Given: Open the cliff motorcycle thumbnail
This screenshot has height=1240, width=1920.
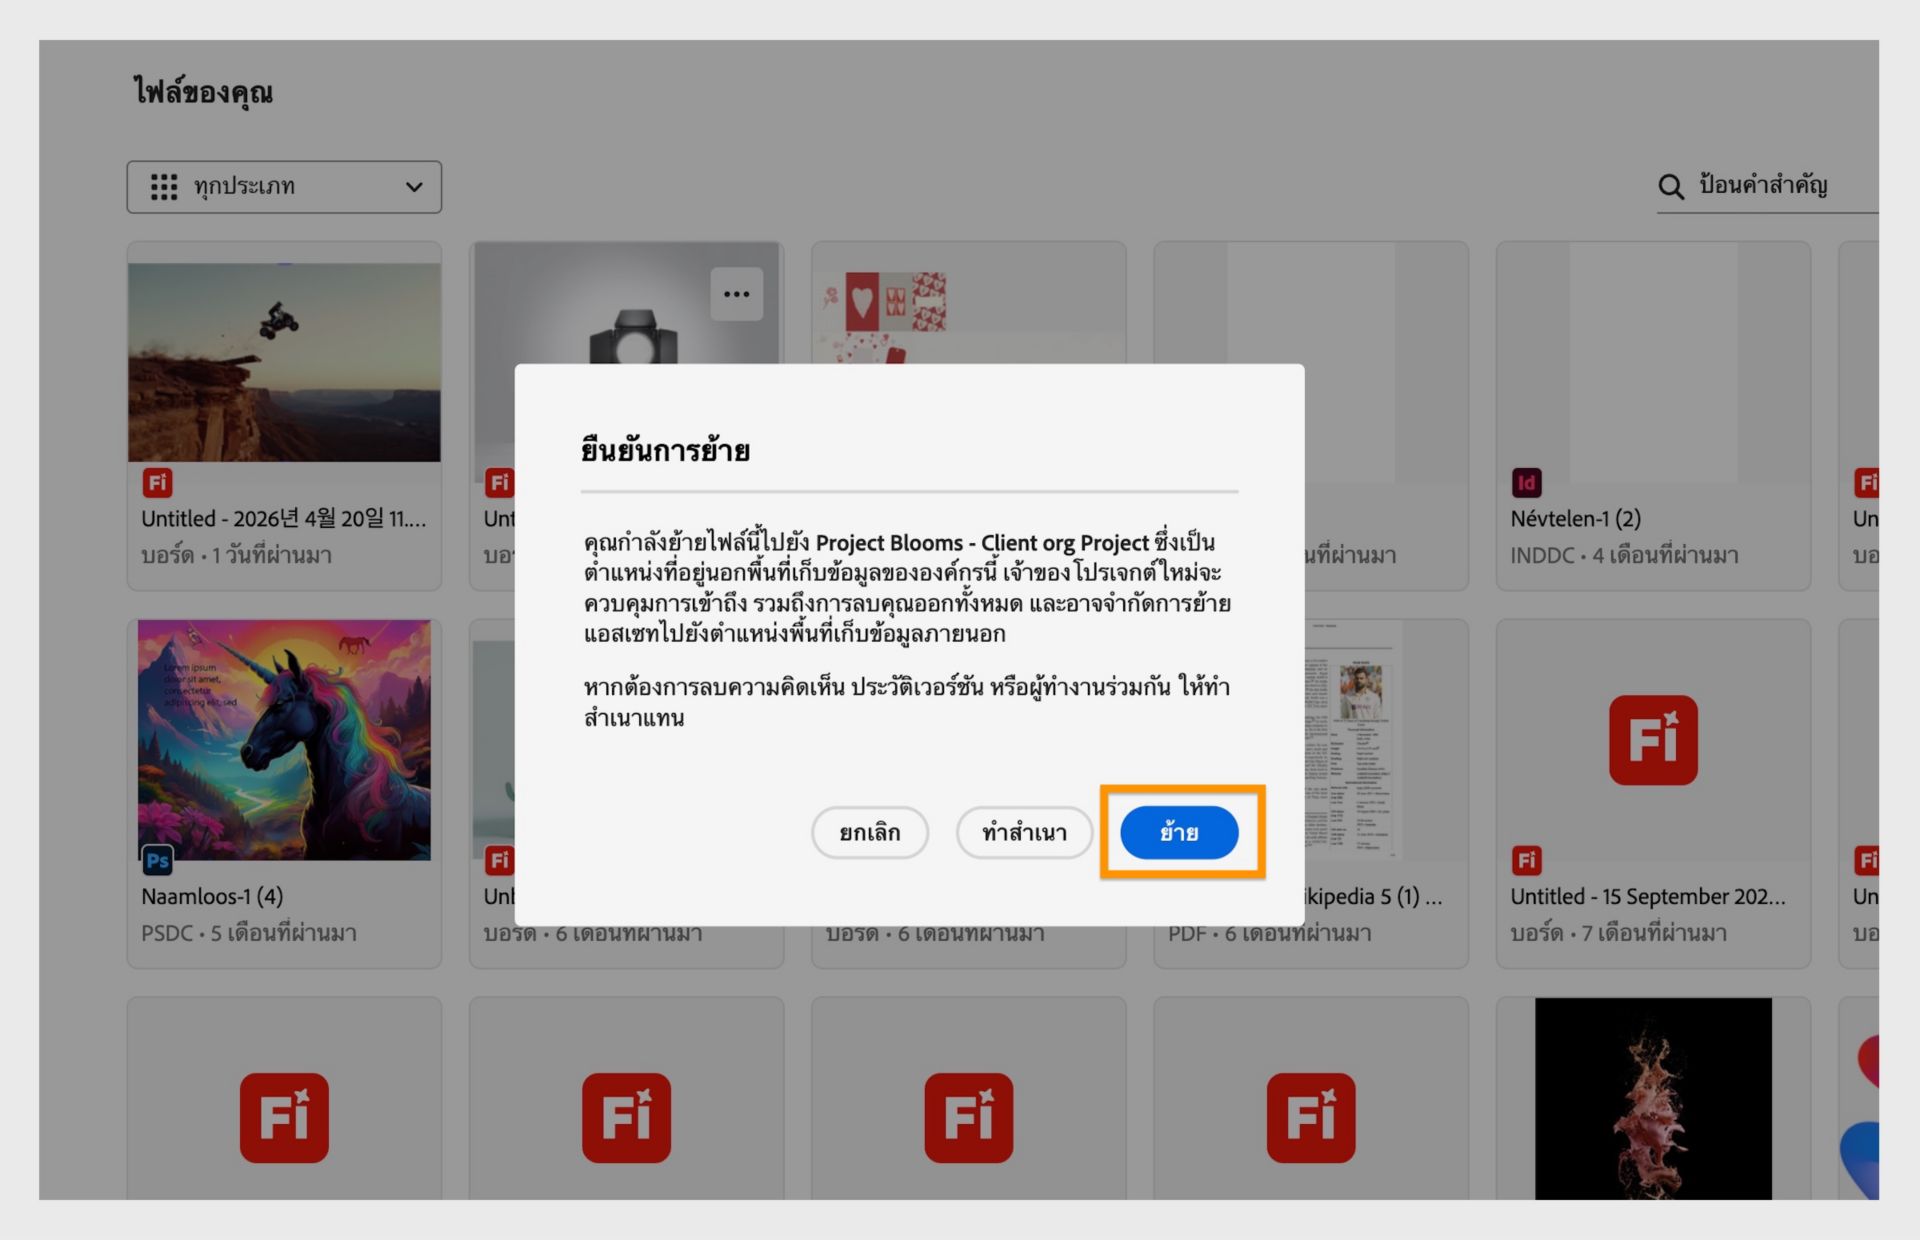Looking at the screenshot, I should 284,362.
